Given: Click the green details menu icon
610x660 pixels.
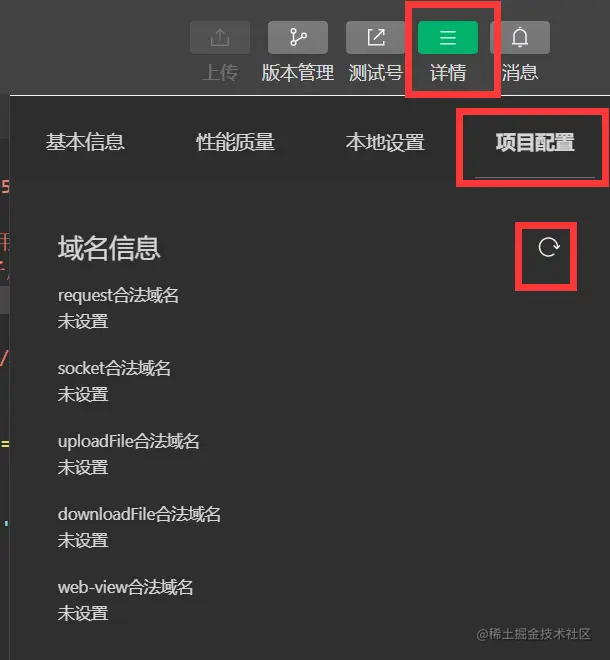Looking at the screenshot, I should coord(448,37).
